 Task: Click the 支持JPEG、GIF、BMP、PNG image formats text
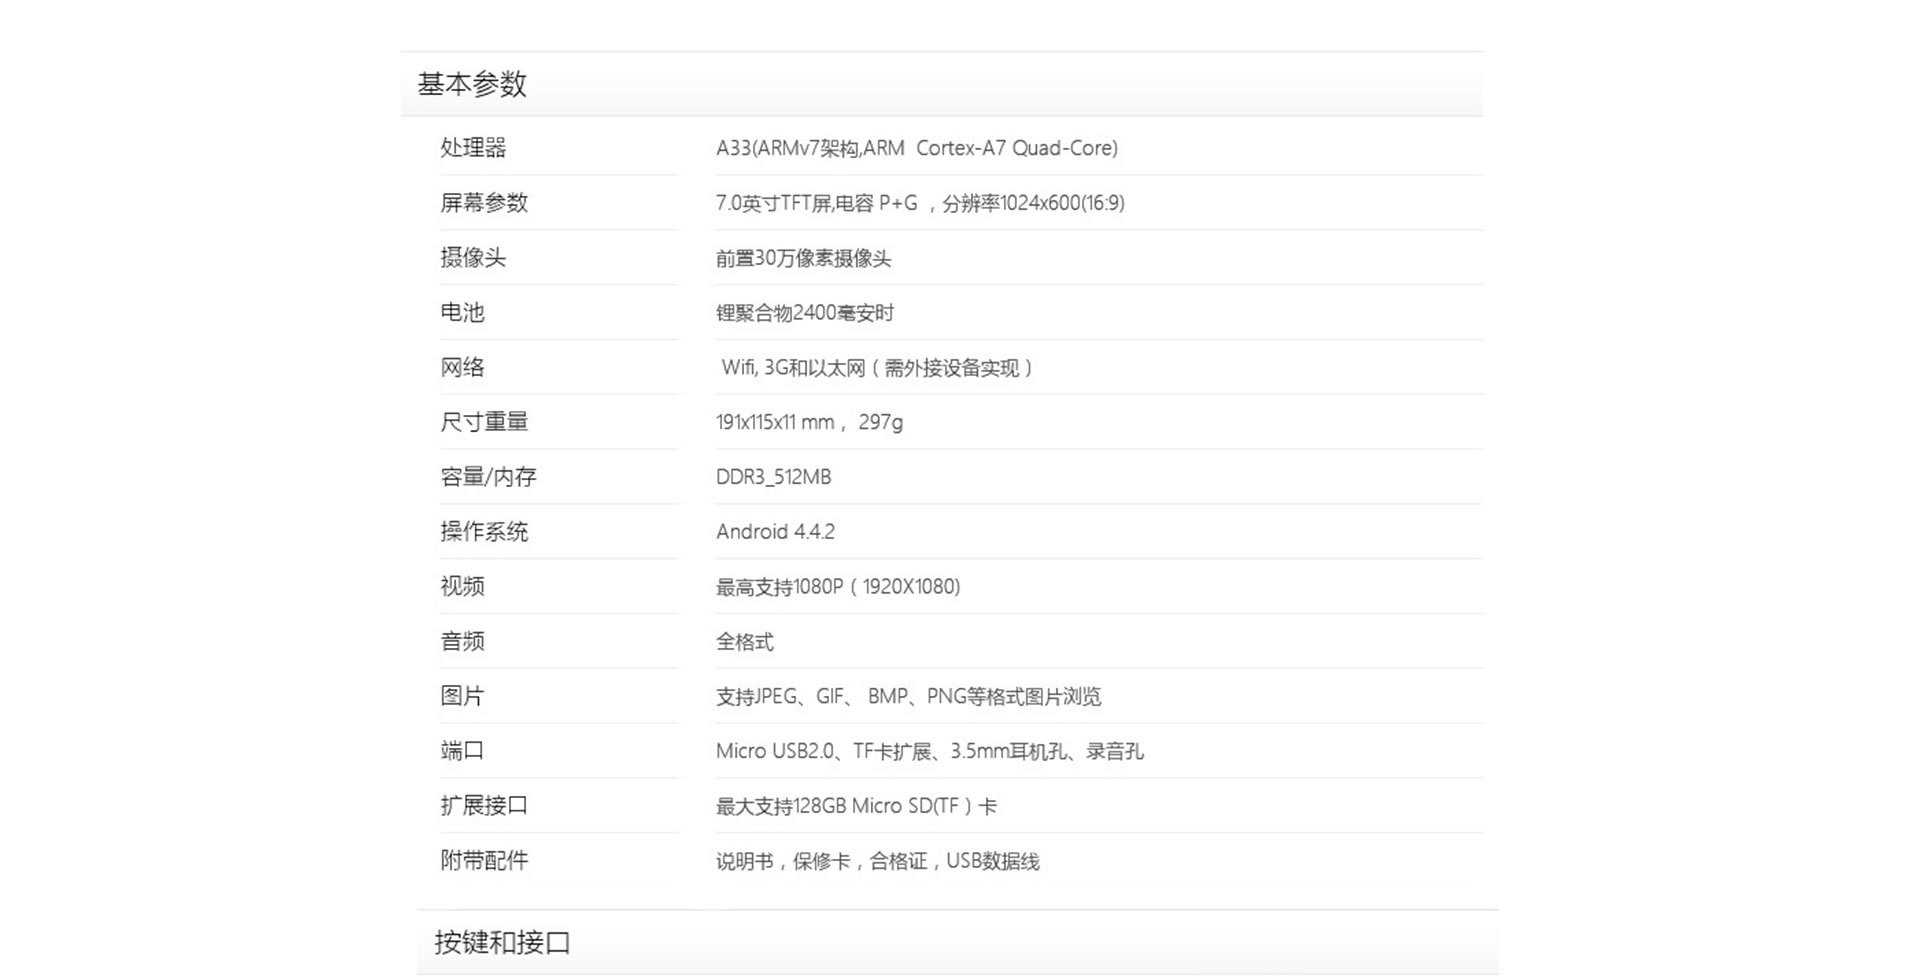click(x=908, y=696)
